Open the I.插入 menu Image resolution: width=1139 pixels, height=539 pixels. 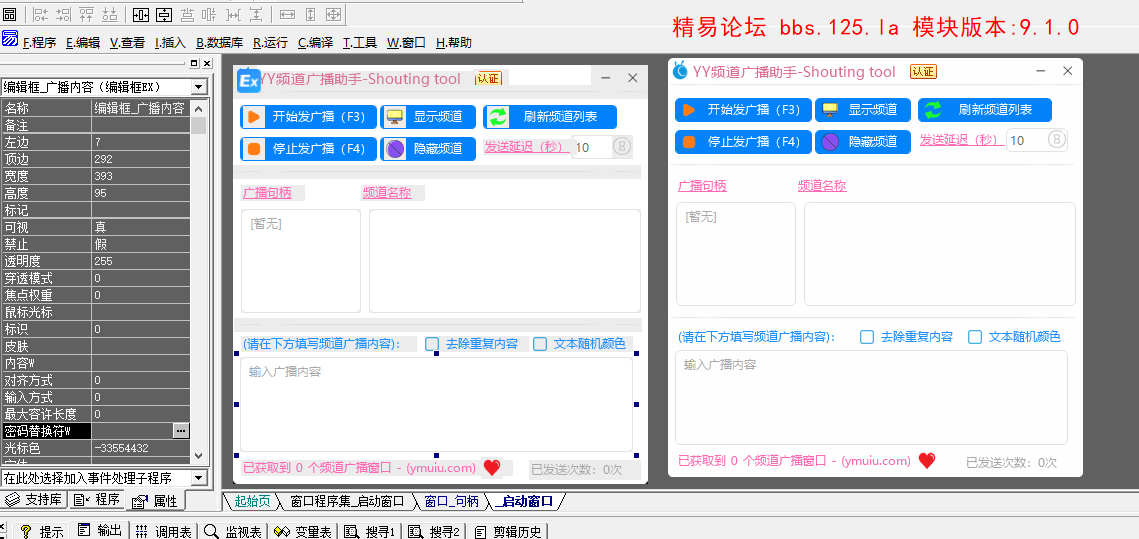point(171,43)
